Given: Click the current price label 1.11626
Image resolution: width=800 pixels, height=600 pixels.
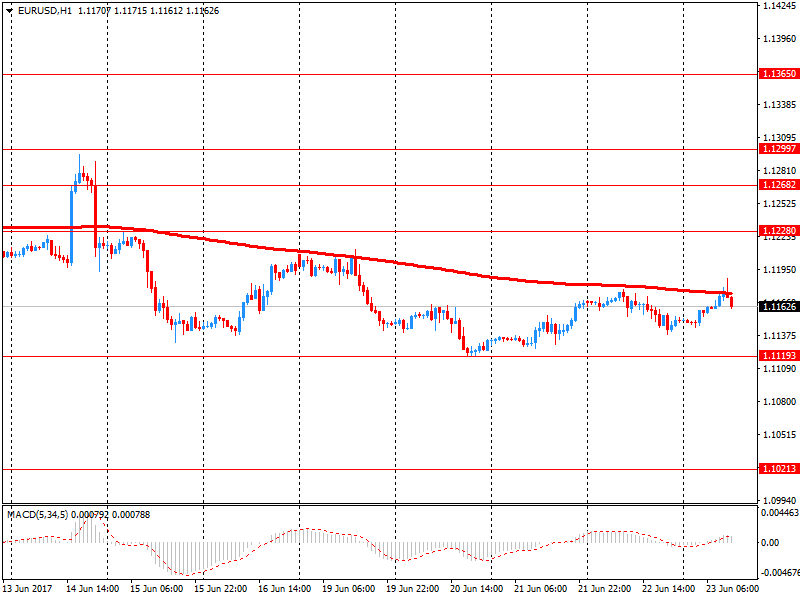Looking at the screenshot, I should pyautogui.click(x=779, y=307).
